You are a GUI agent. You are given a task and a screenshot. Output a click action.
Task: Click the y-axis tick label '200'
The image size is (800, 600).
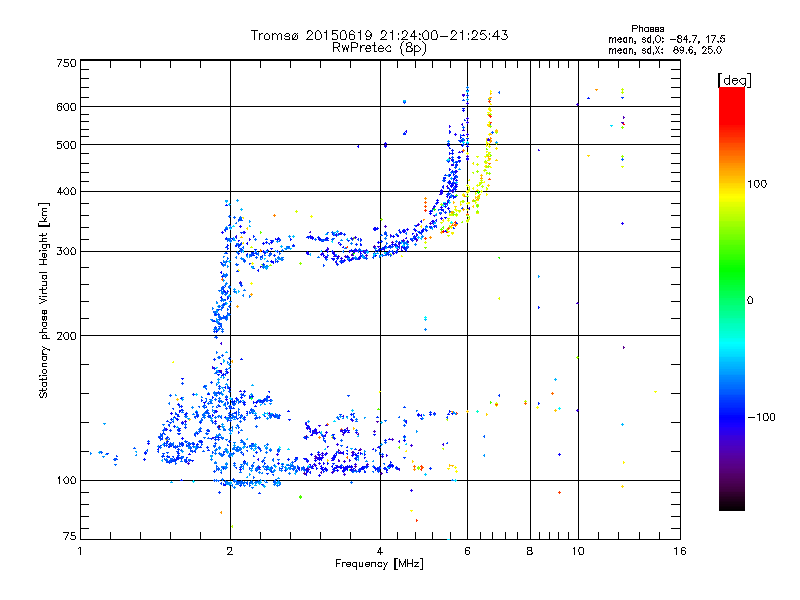point(66,336)
